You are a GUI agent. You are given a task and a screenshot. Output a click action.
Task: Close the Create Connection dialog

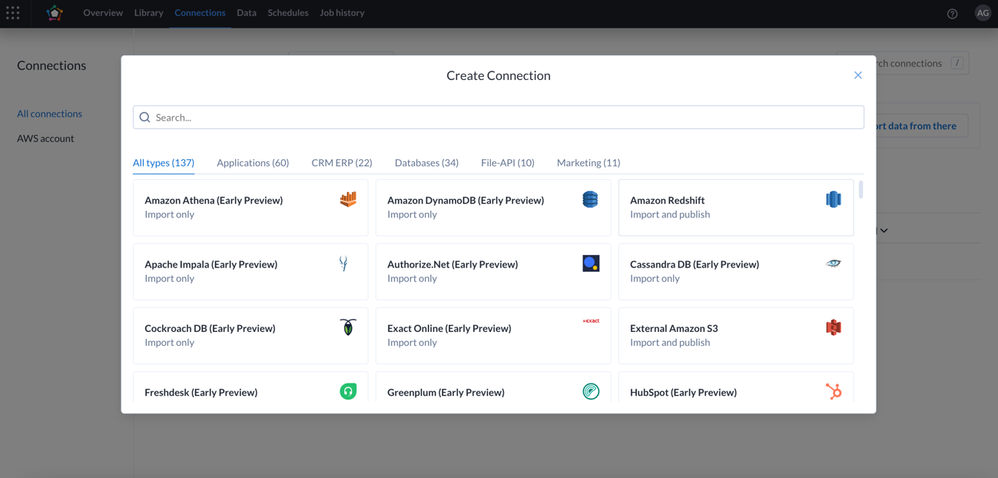(858, 75)
